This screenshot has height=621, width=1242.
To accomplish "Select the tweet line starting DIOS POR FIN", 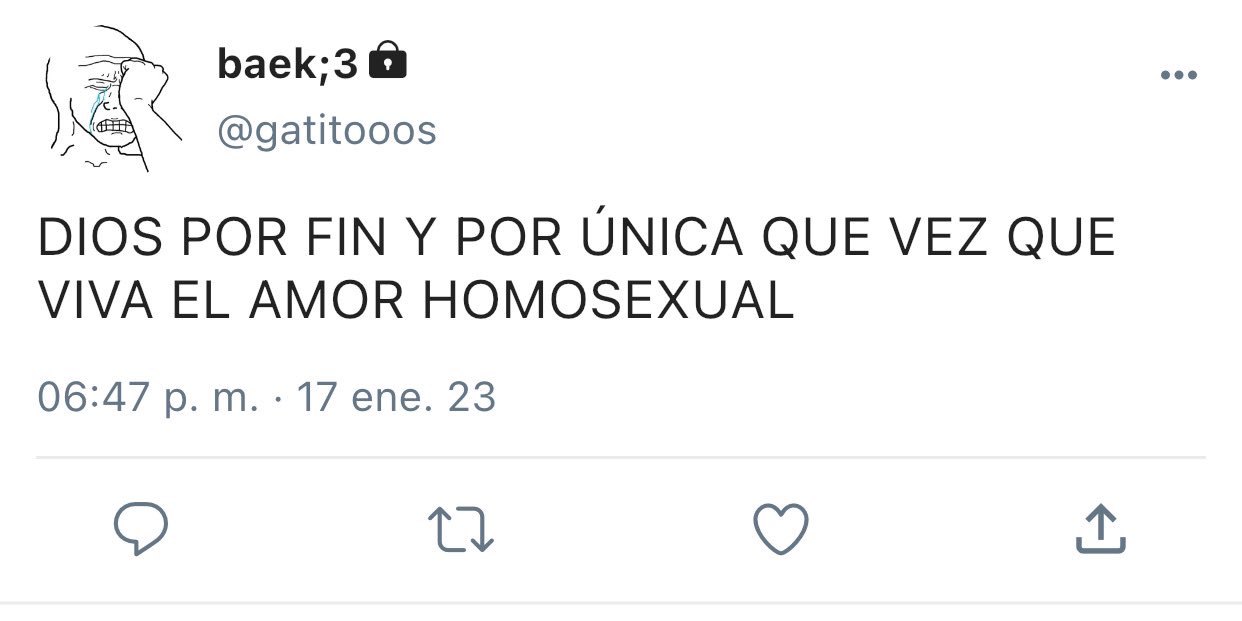I will point(576,239).
